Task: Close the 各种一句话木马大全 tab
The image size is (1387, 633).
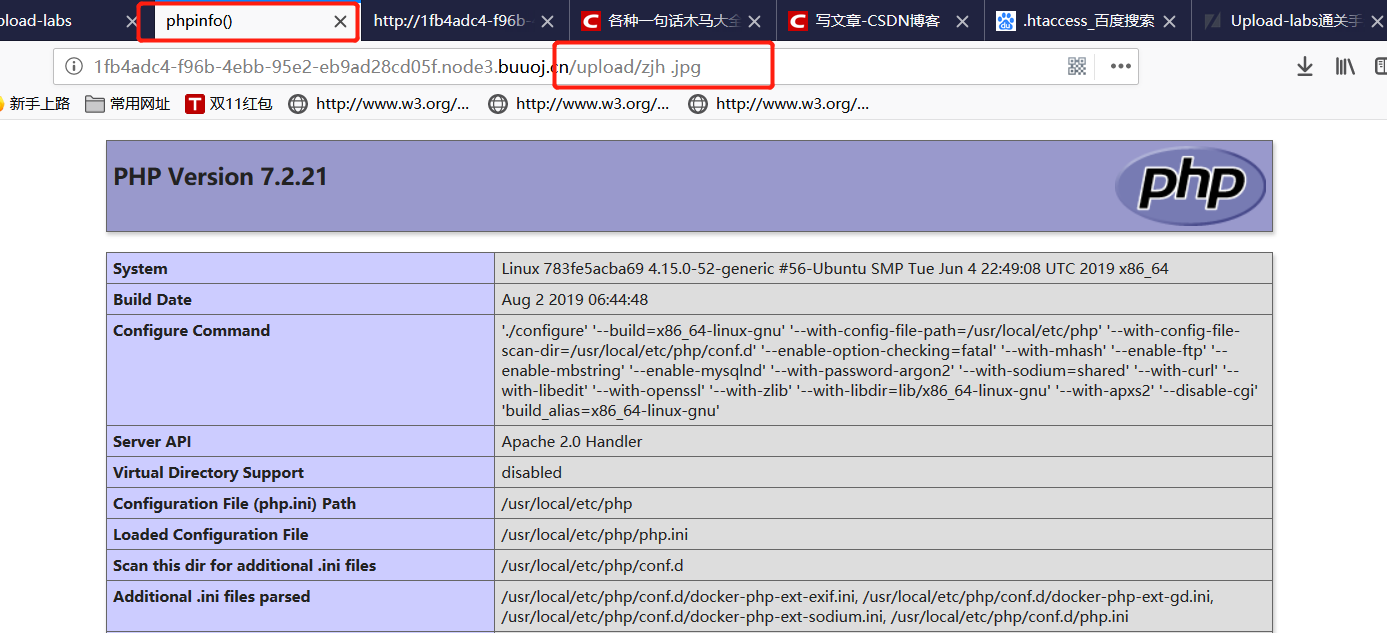Action: (x=754, y=21)
